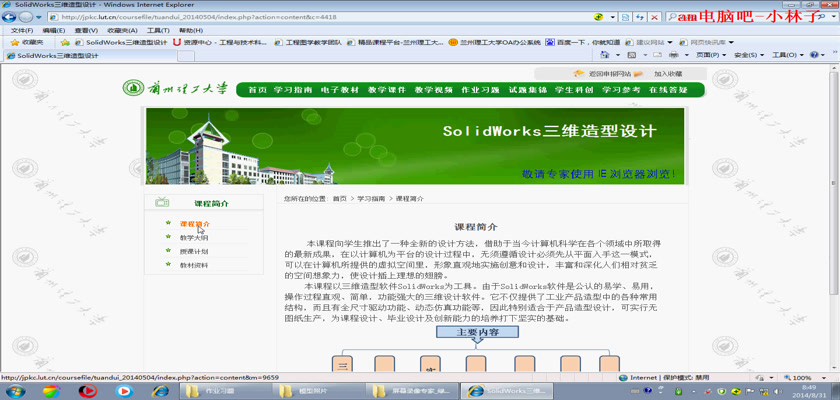
Task: Click the Stop loading X icon
Action: (655, 17)
